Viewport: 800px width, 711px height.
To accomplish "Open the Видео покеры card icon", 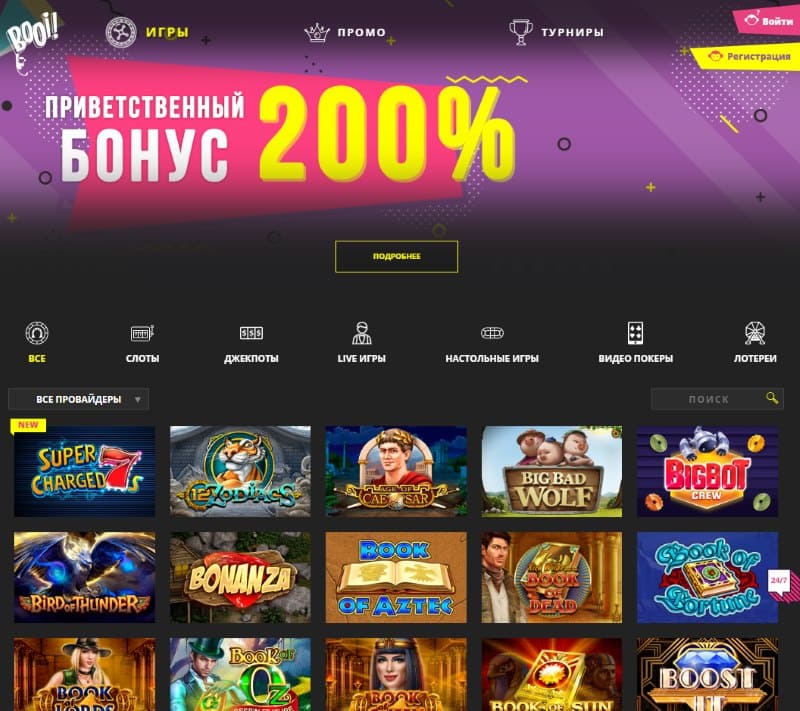I will pyautogui.click(x=635, y=333).
